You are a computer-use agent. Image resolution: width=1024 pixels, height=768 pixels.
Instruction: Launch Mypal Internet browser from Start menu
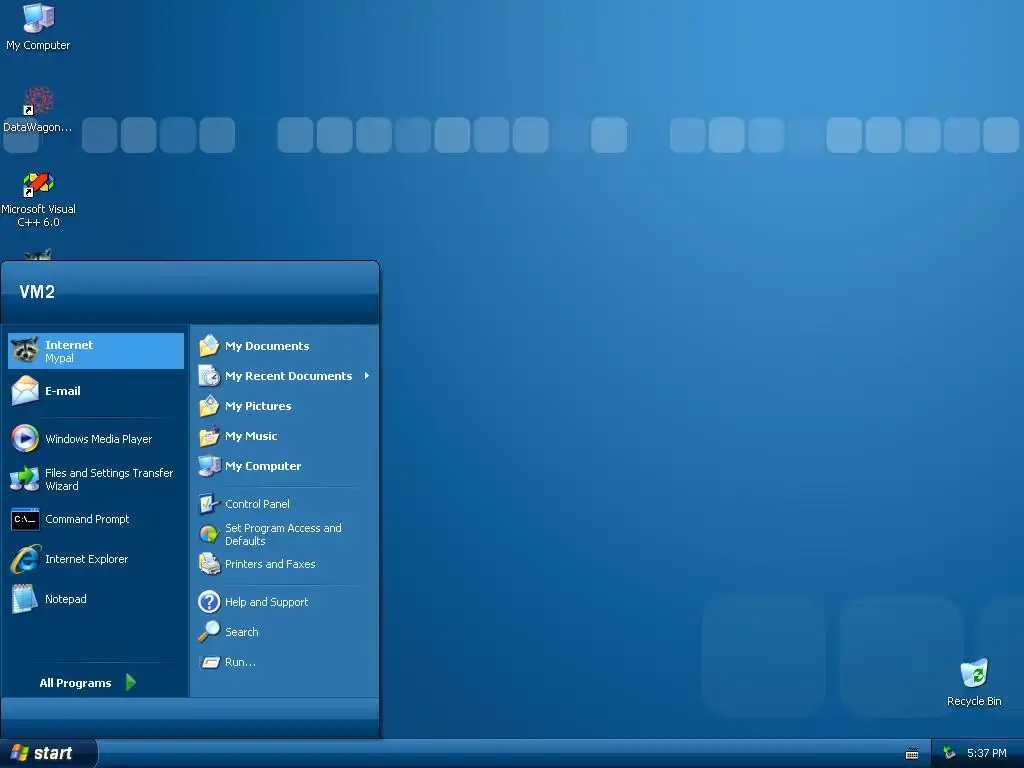[x=96, y=351]
